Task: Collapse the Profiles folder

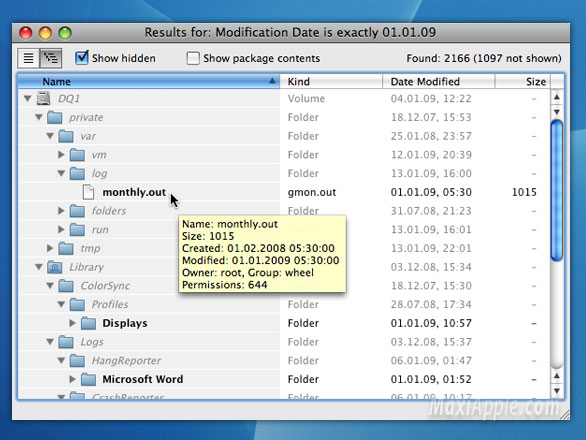Action: point(61,304)
